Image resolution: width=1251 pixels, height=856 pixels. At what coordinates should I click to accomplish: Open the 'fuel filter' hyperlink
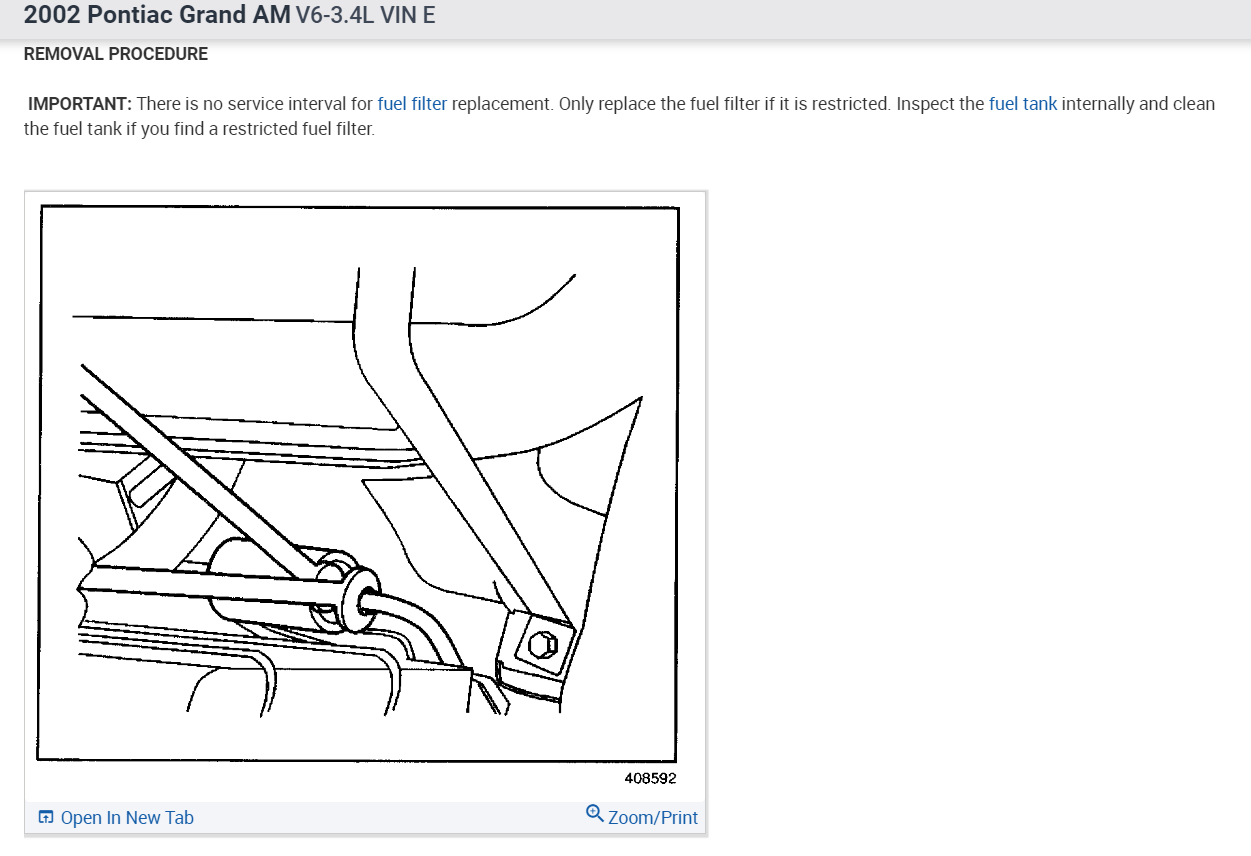(412, 103)
